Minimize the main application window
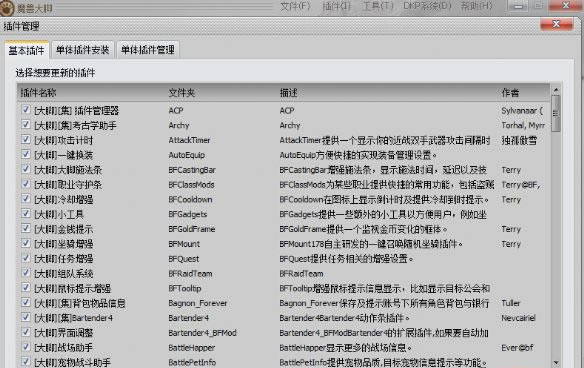 pos(518,6)
